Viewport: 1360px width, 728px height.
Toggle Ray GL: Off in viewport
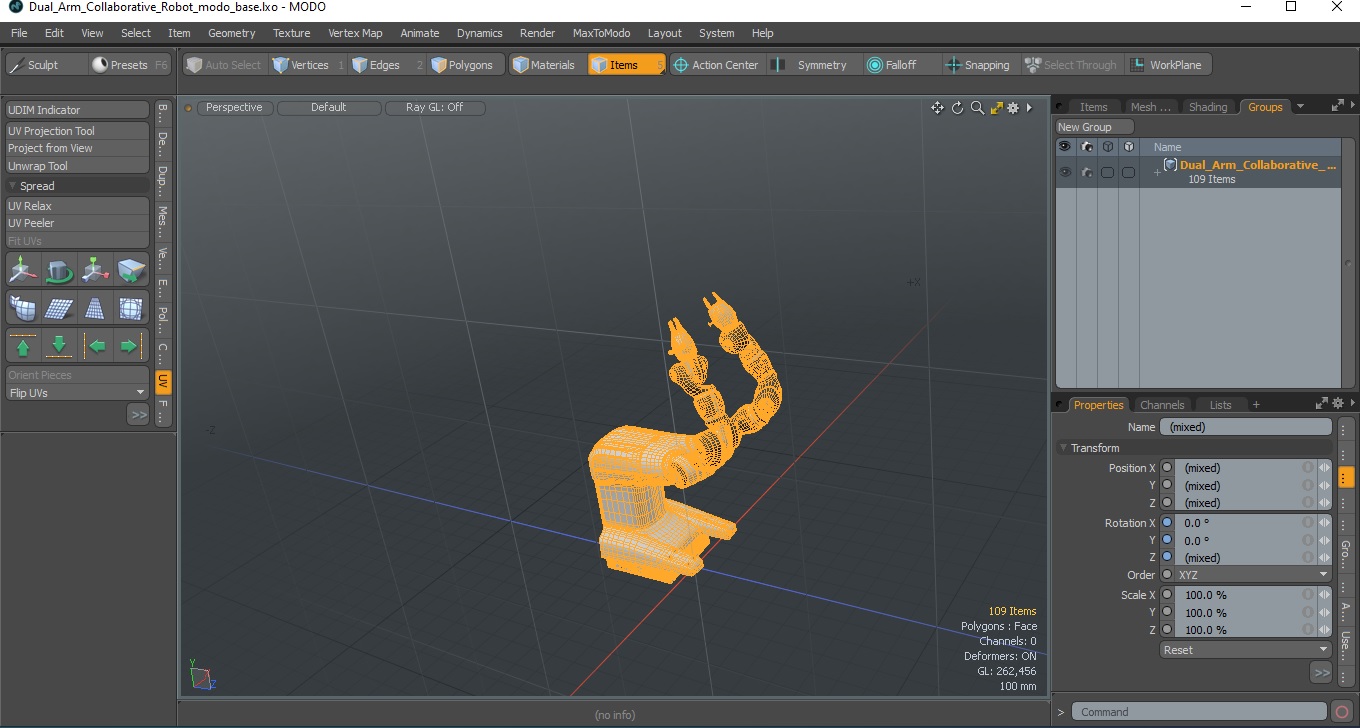pos(434,108)
